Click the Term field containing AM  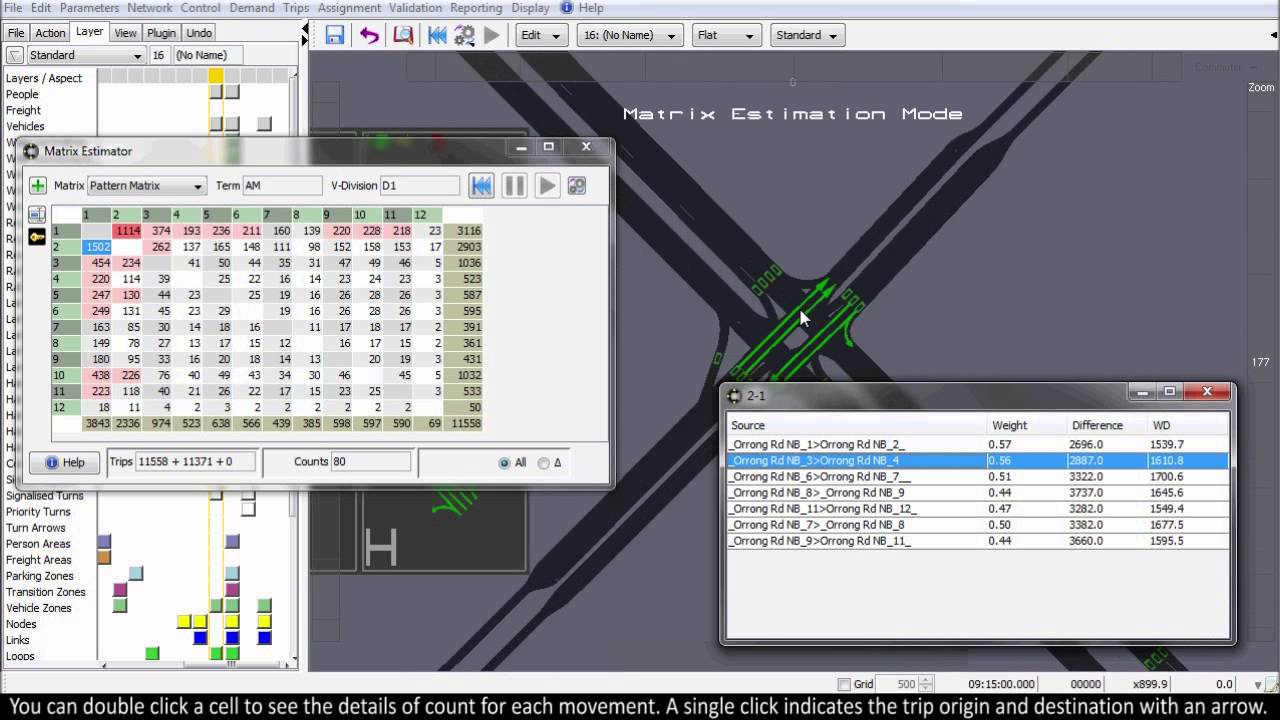coord(282,186)
